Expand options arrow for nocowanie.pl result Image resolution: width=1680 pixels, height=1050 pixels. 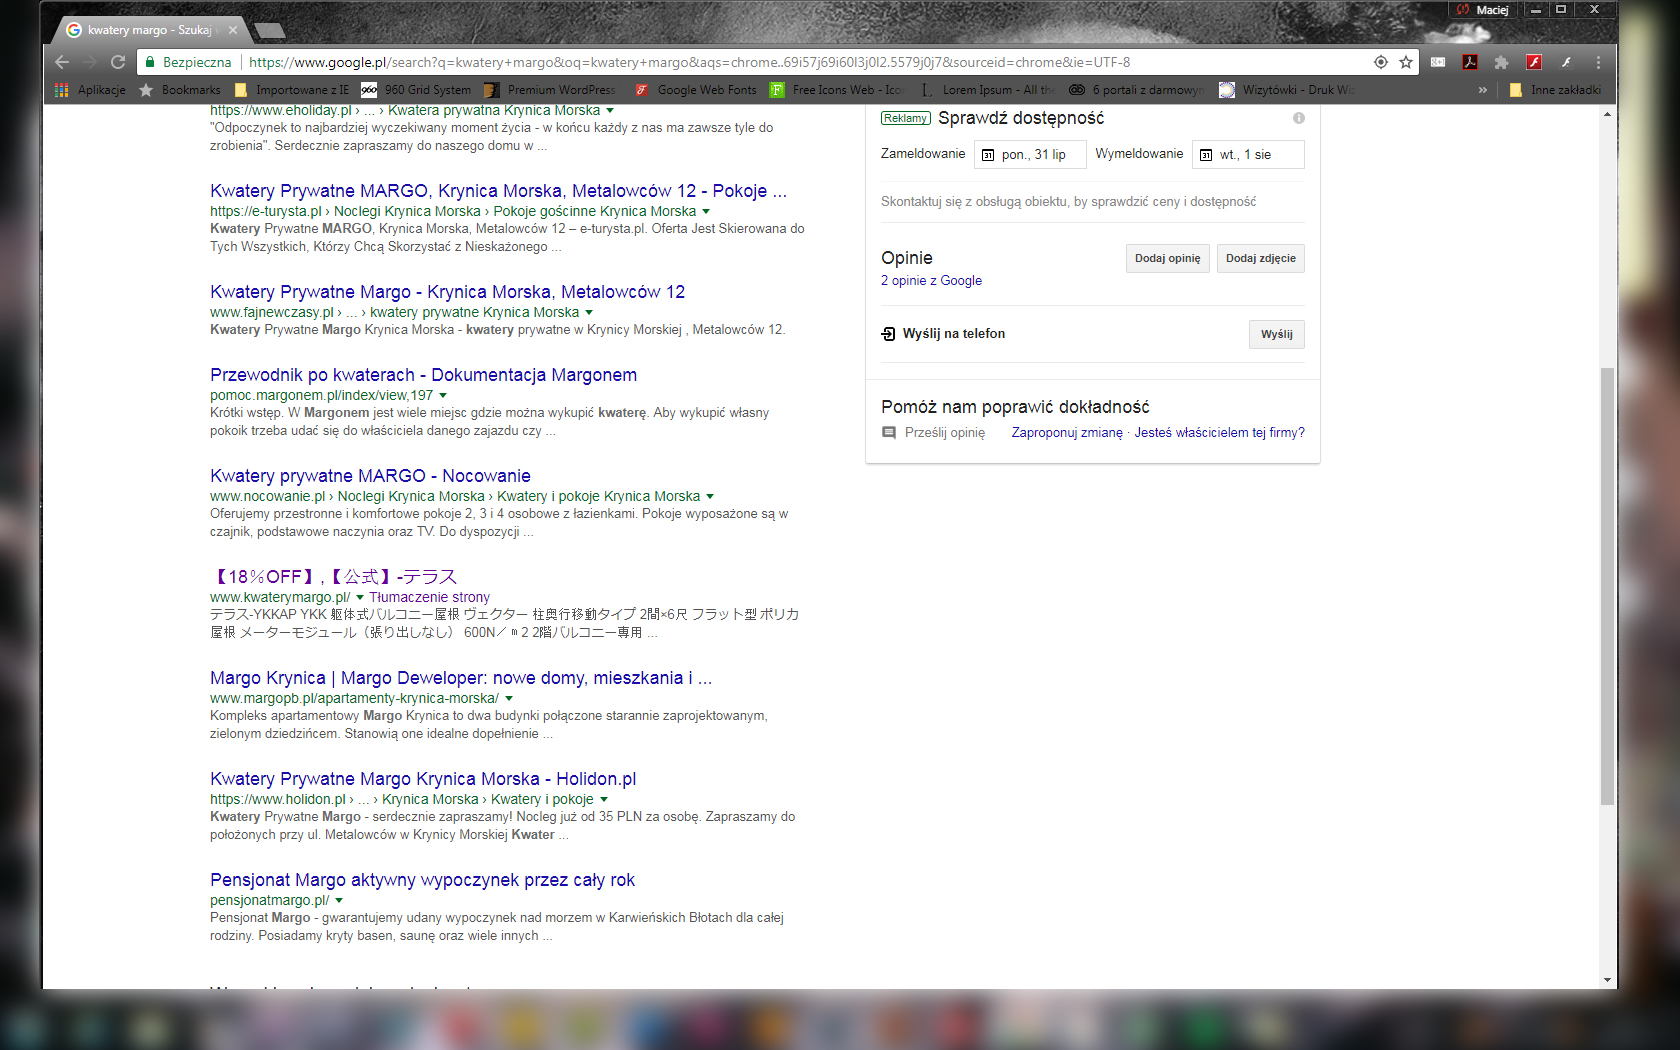(x=710, y=497)
